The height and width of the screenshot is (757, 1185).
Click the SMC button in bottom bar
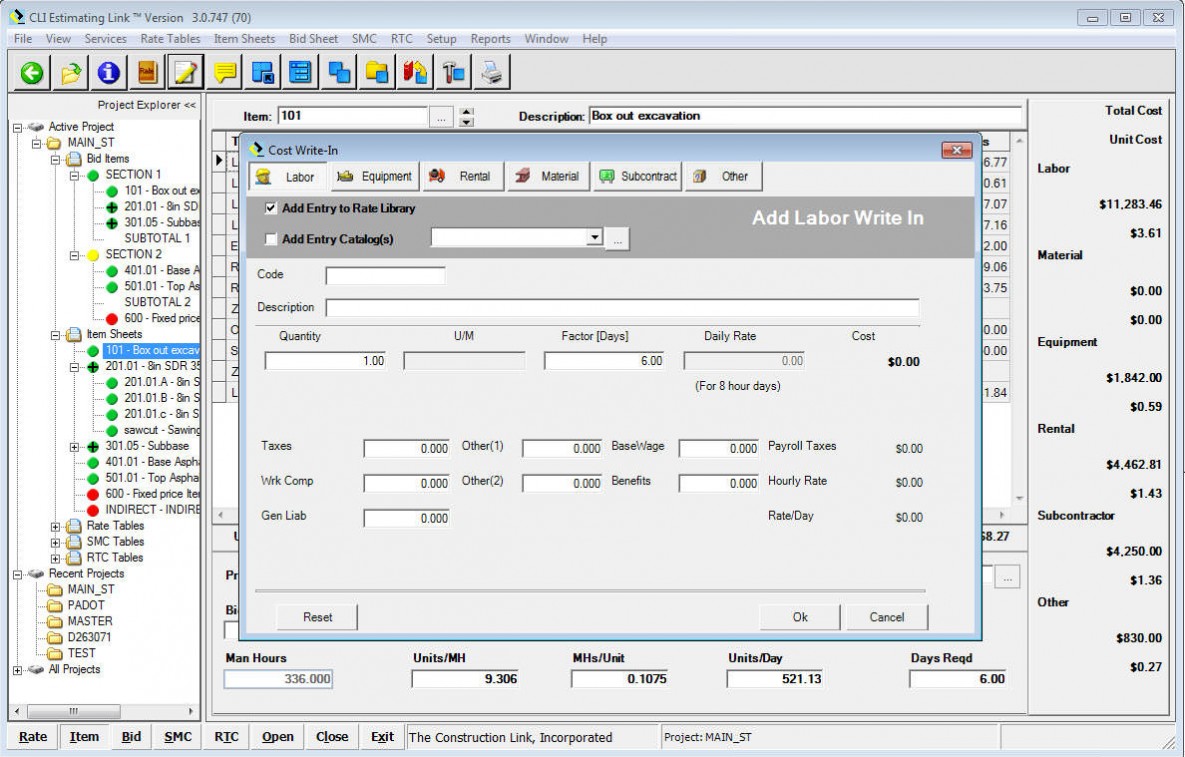[x=178, y=737]
